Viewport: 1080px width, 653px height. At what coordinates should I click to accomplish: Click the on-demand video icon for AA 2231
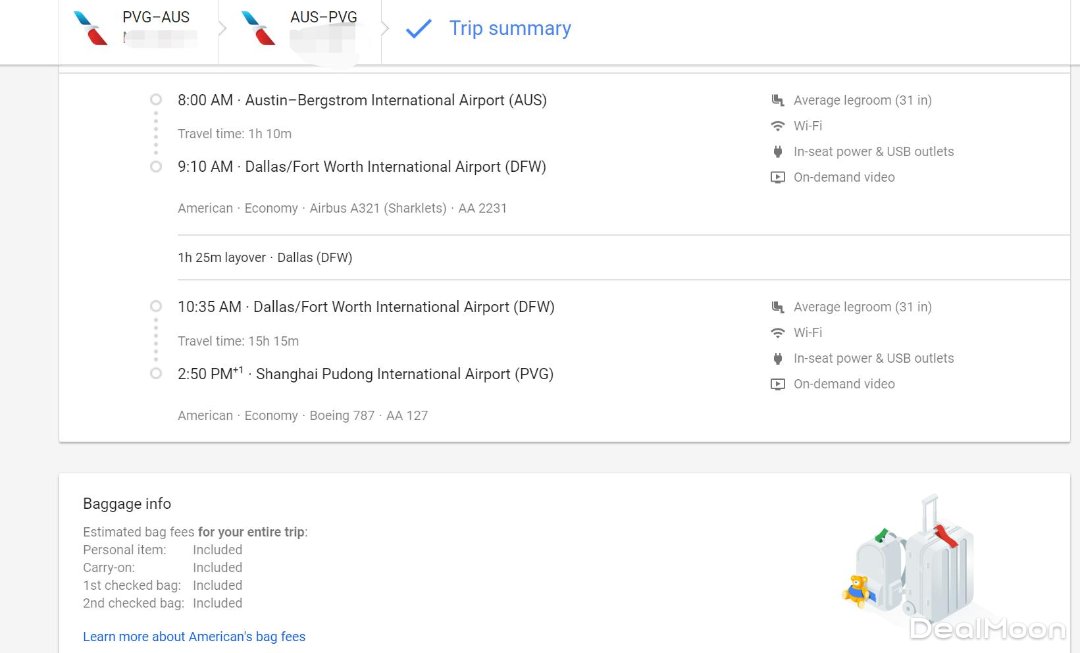[x=778, y=178]
